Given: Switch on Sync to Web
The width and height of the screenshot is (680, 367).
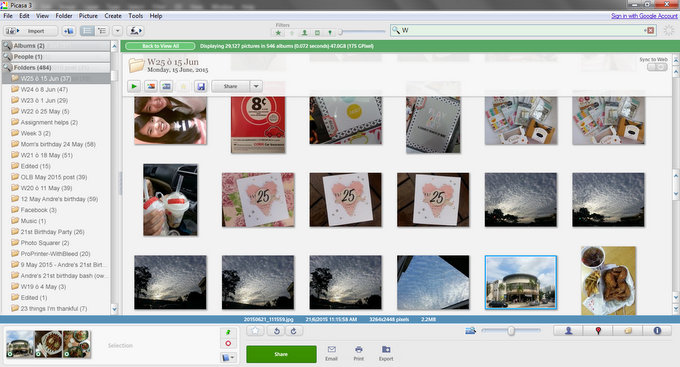Looking at the screenshot, I should click(657, 67).
